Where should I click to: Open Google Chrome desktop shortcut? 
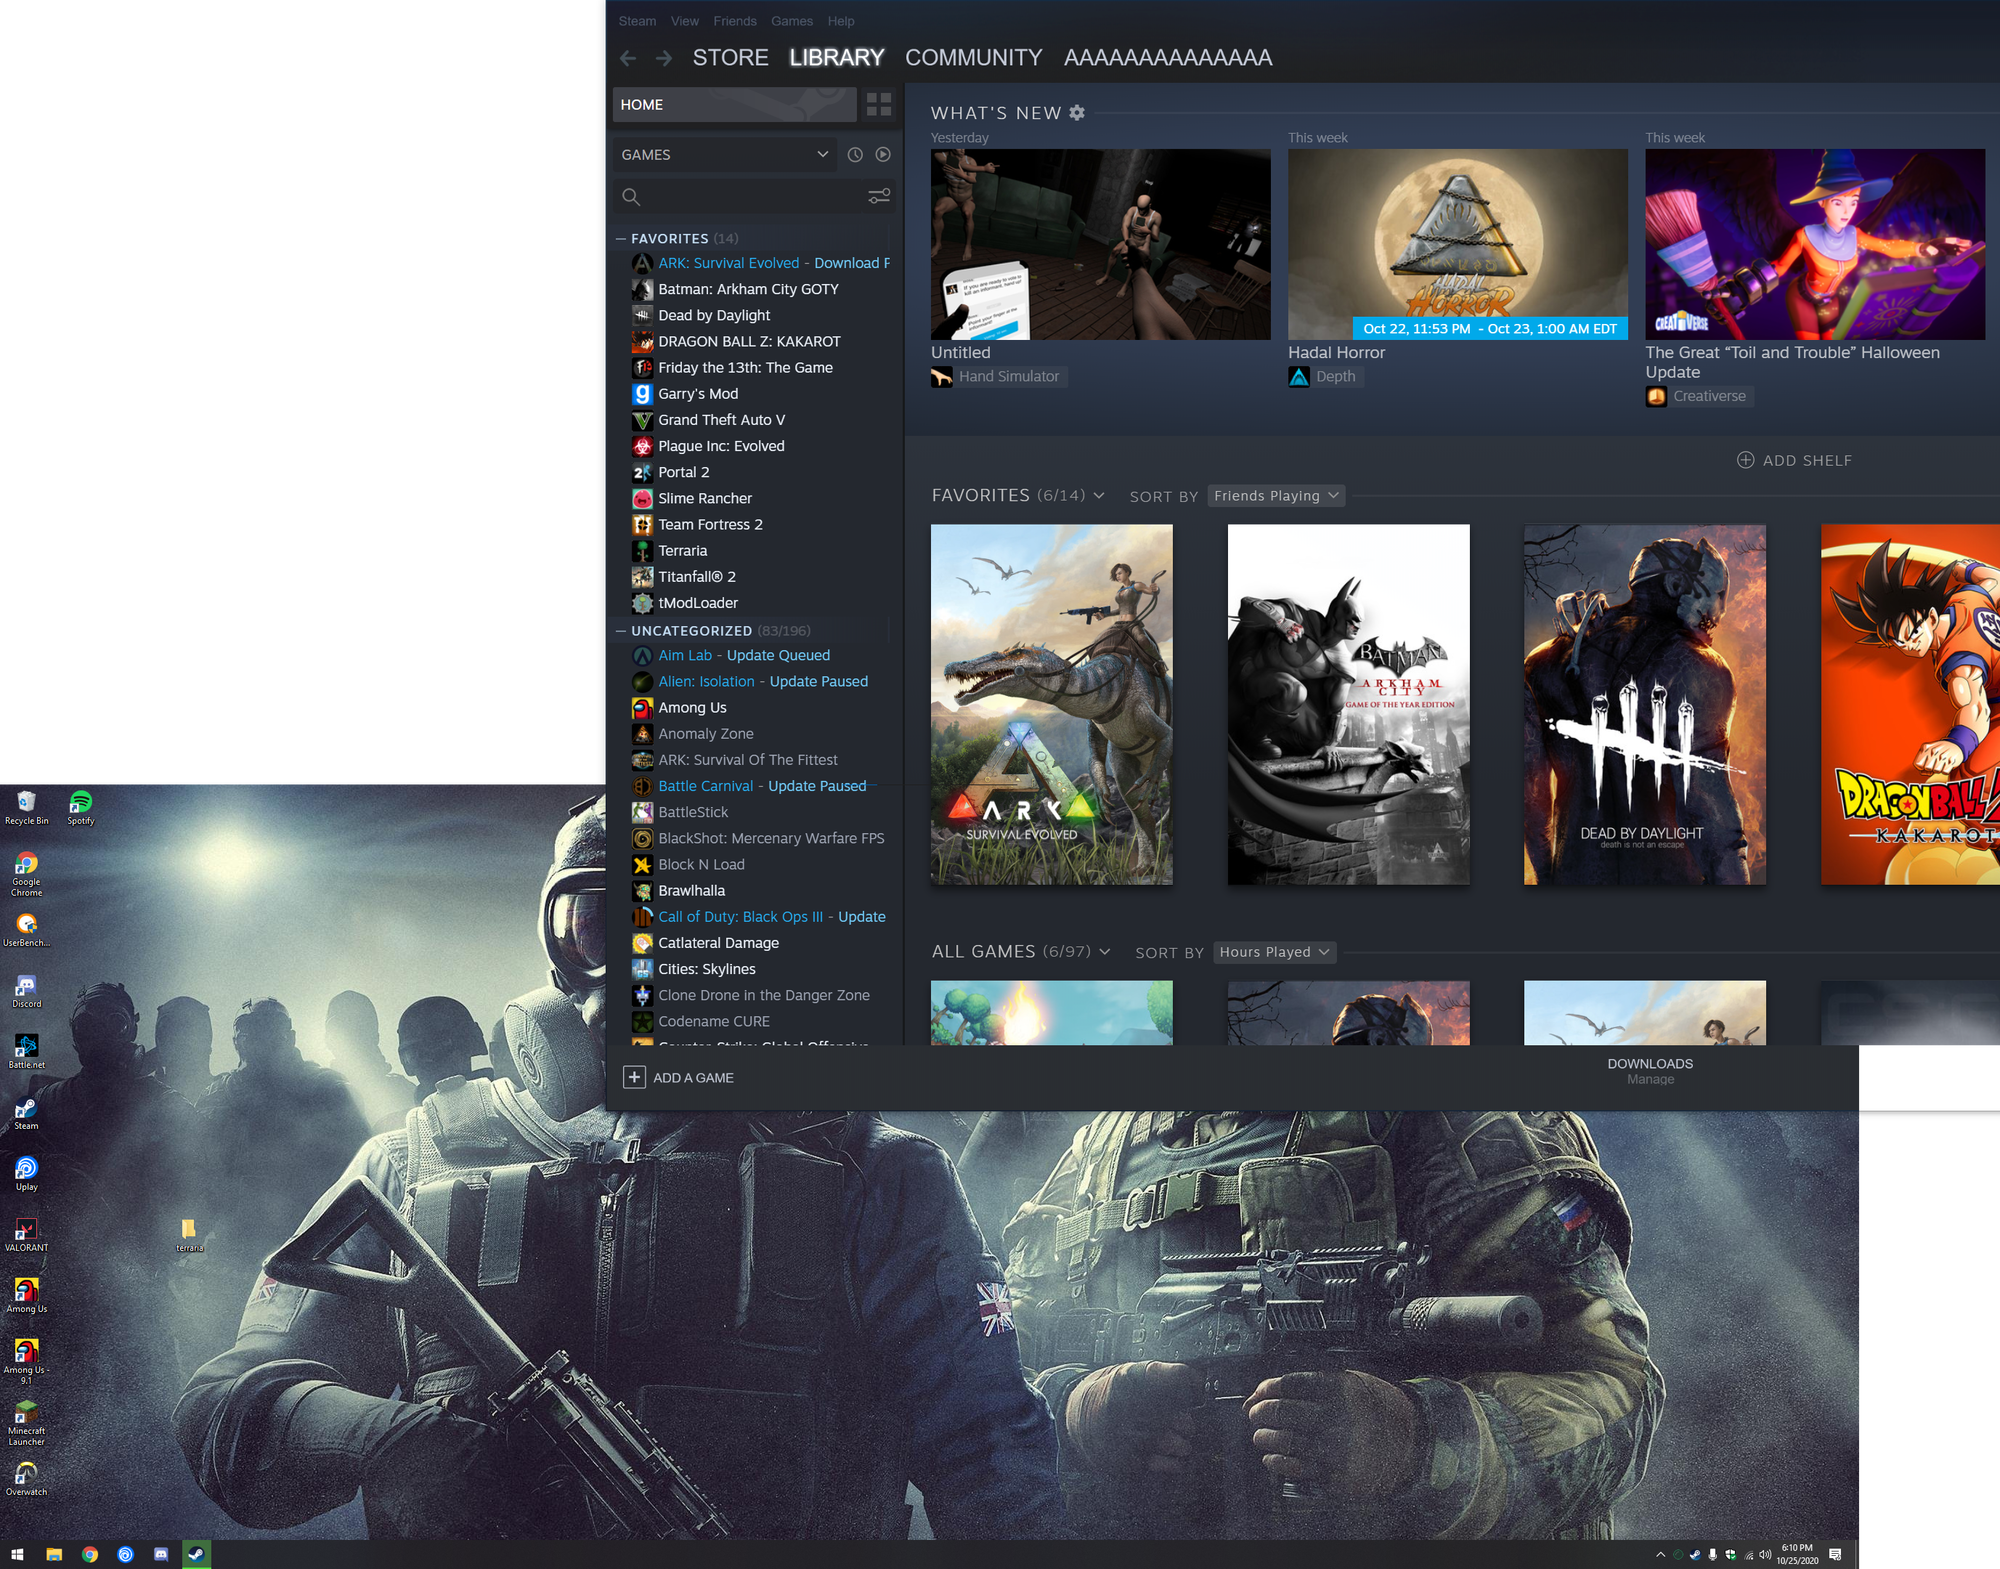coord(27,873)
